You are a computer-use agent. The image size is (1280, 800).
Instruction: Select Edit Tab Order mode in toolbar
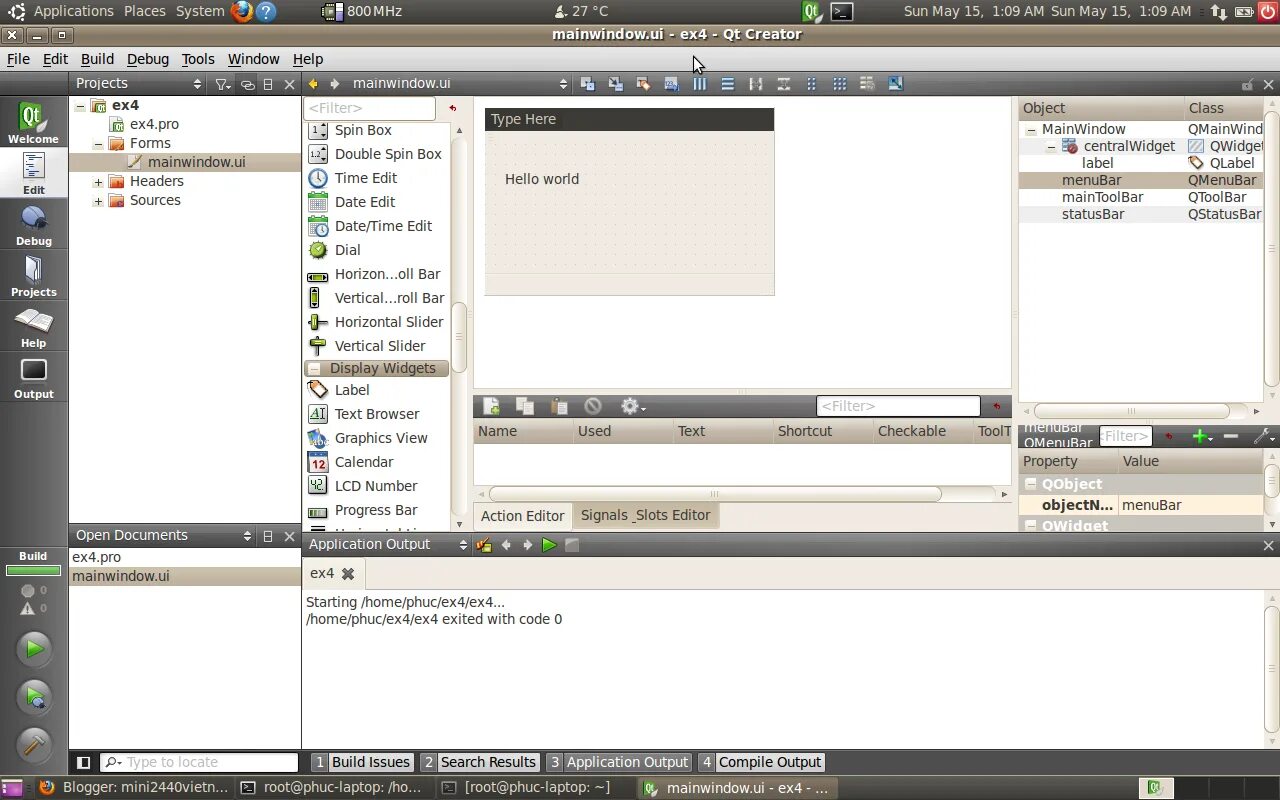672,84
